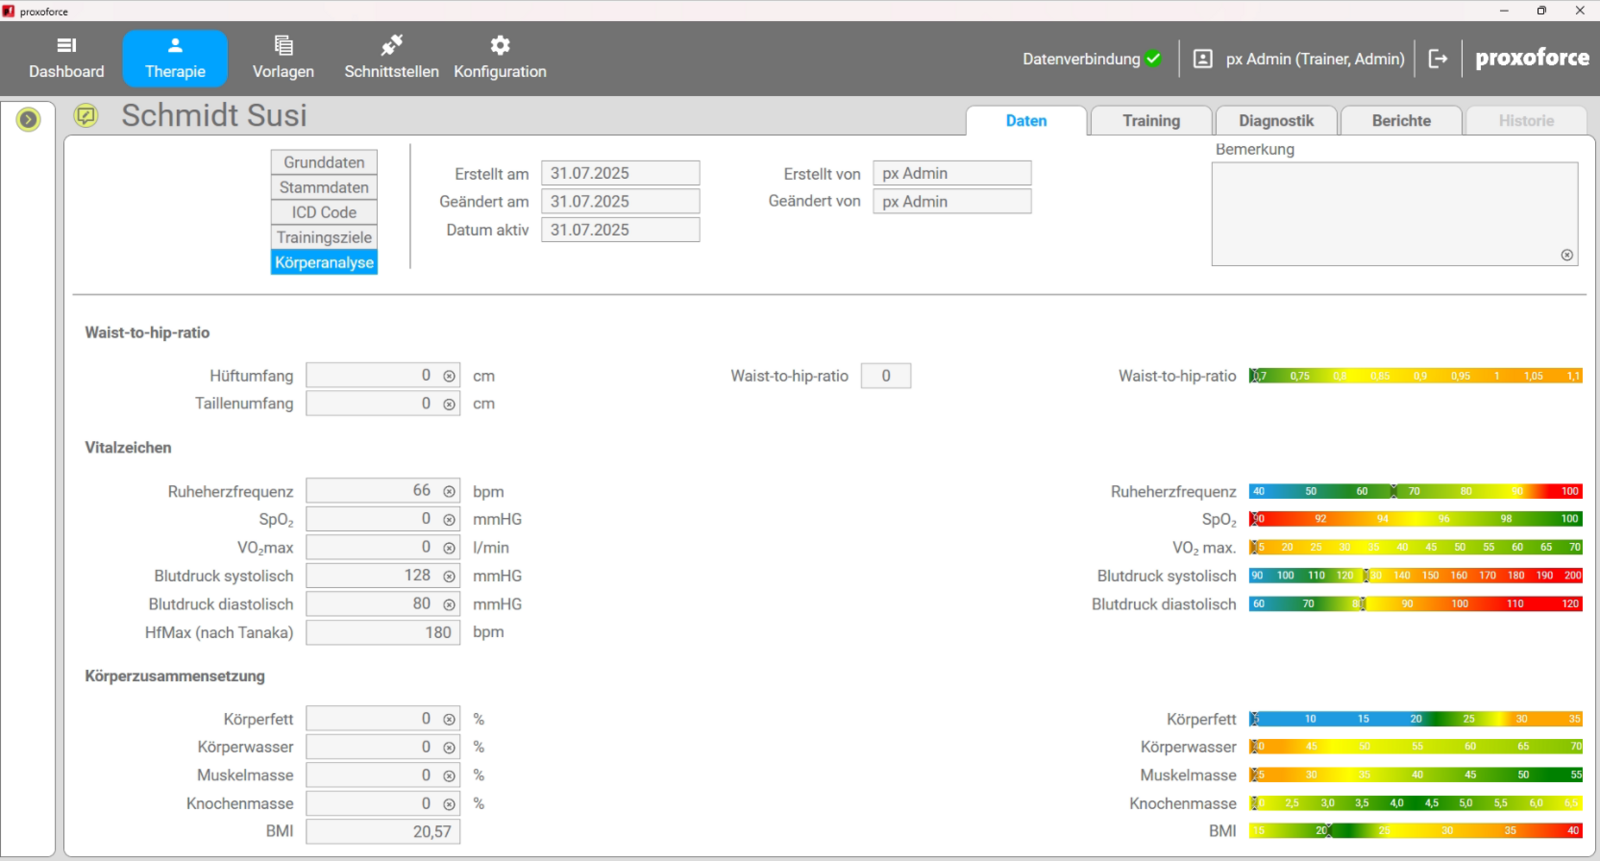Click the logout icon

point(1438,59)
